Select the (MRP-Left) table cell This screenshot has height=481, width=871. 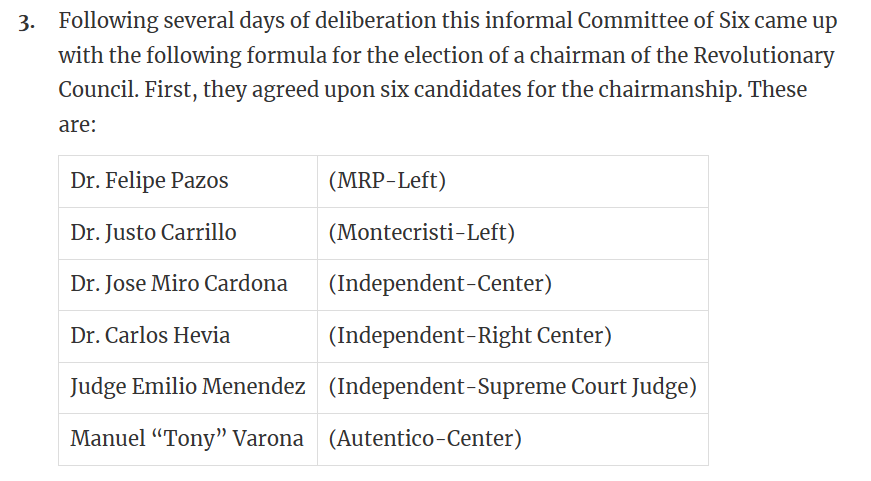387,181
